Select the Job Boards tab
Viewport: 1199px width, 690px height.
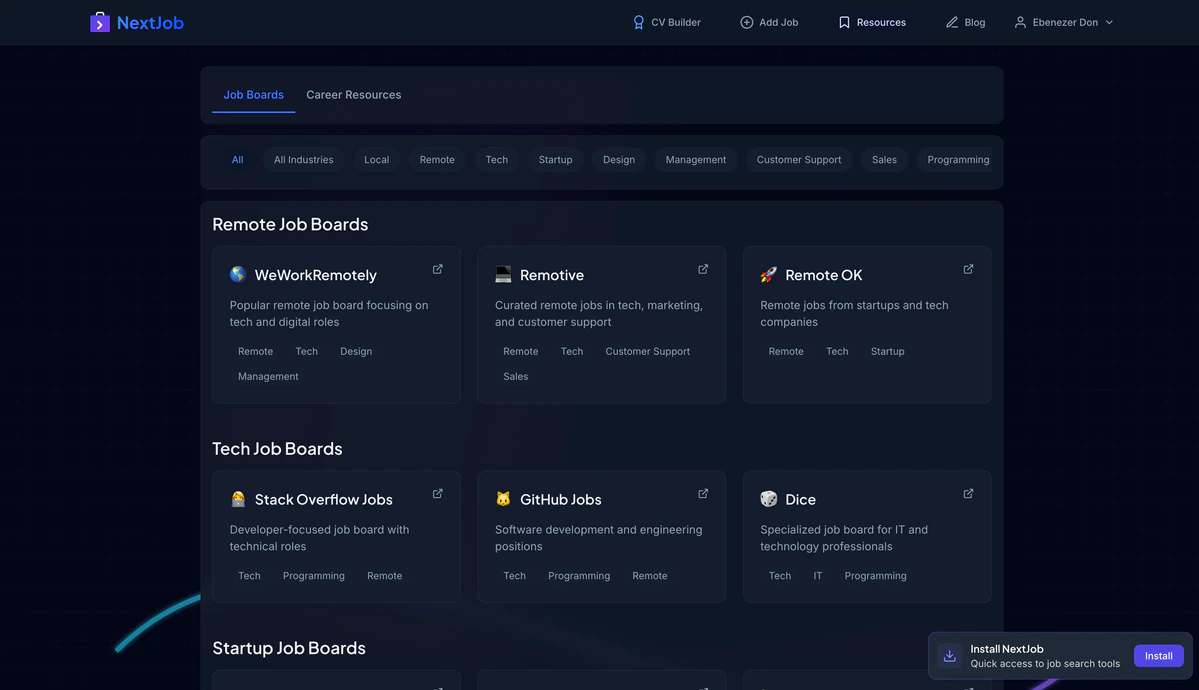pos(252,95)
